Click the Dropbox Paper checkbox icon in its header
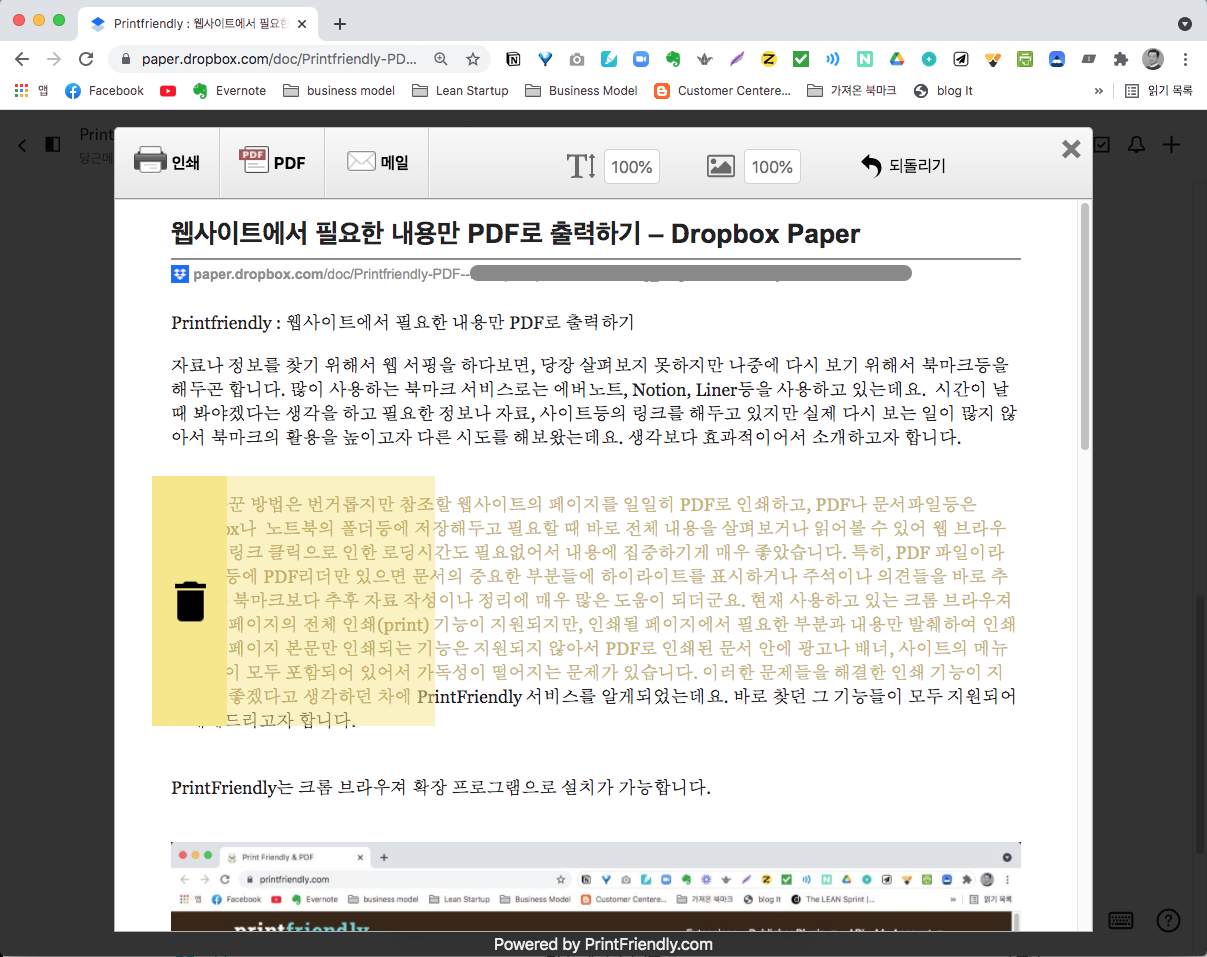The image size is (1207, 957). click(1102, 145)
